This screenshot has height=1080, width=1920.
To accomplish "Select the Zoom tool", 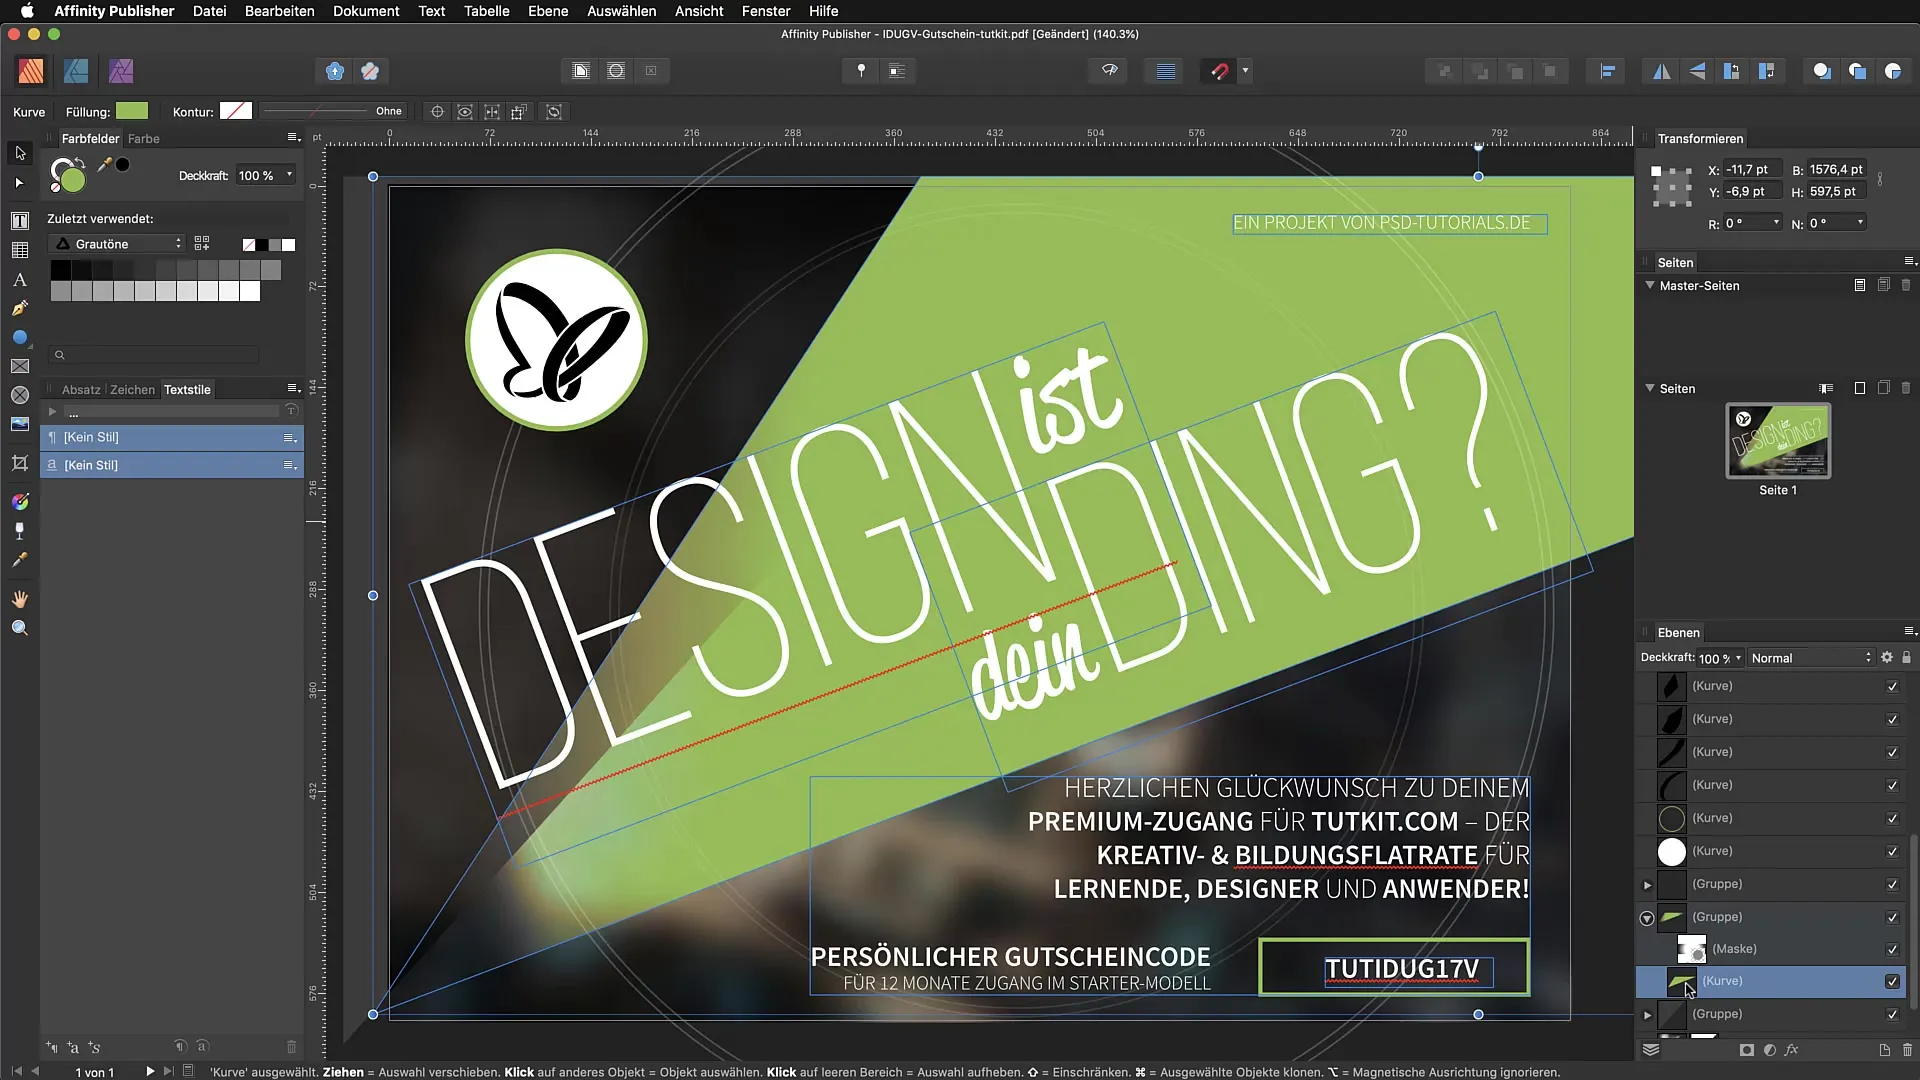I will 20,628.
